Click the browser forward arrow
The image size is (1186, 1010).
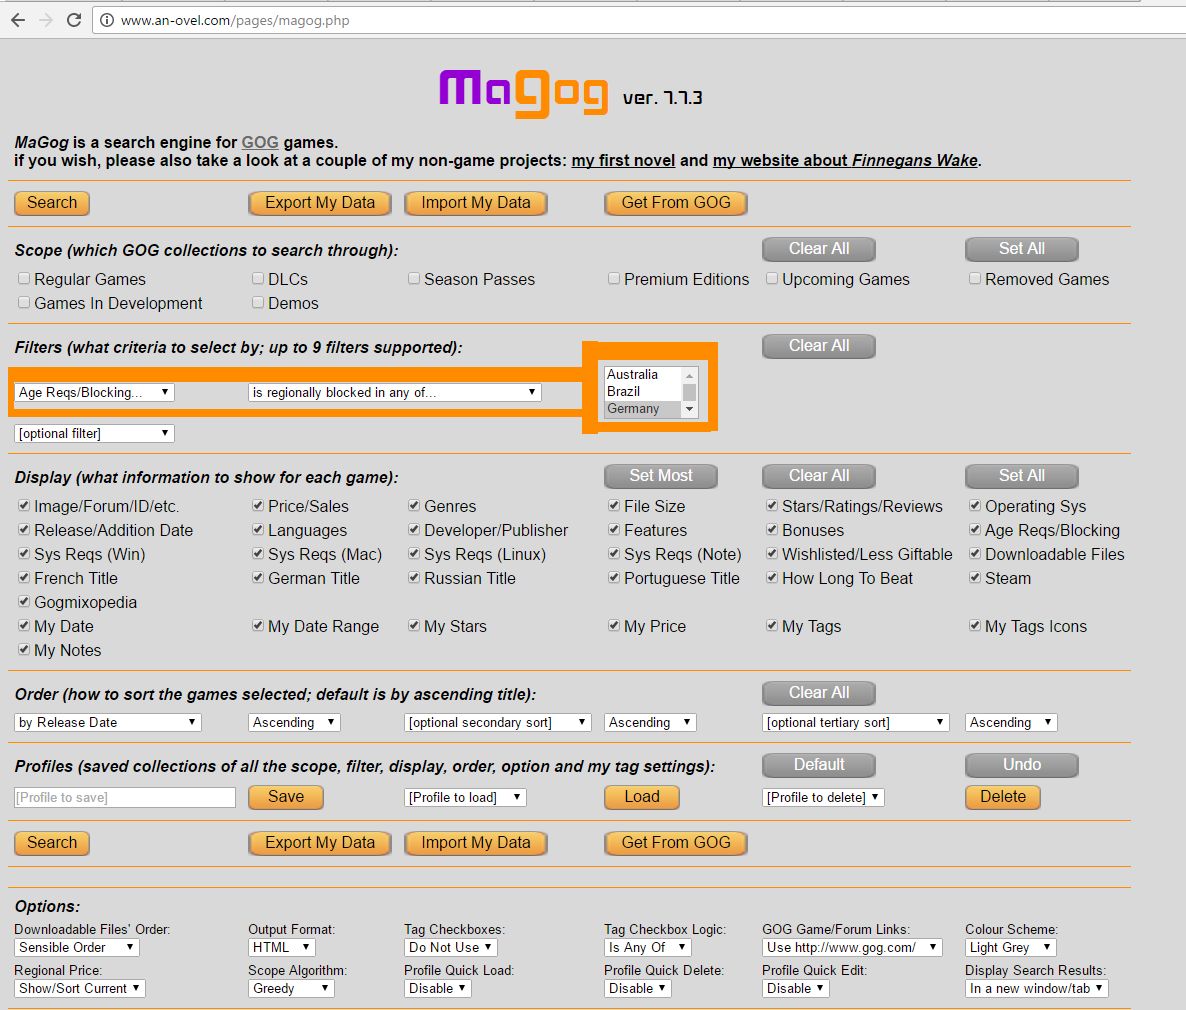click(x=46, y=20)
